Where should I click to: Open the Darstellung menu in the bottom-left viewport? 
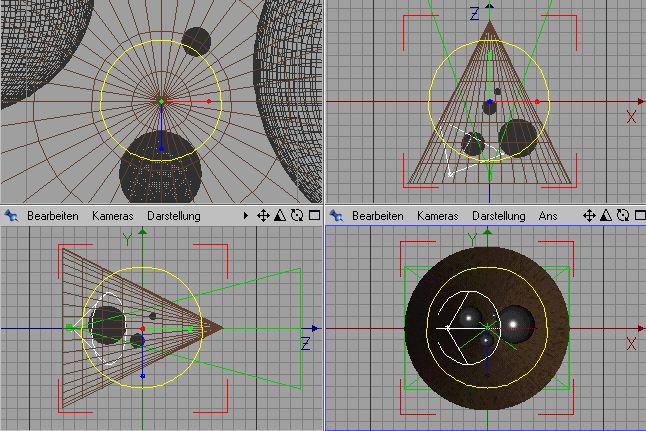[x=174, y=215]
